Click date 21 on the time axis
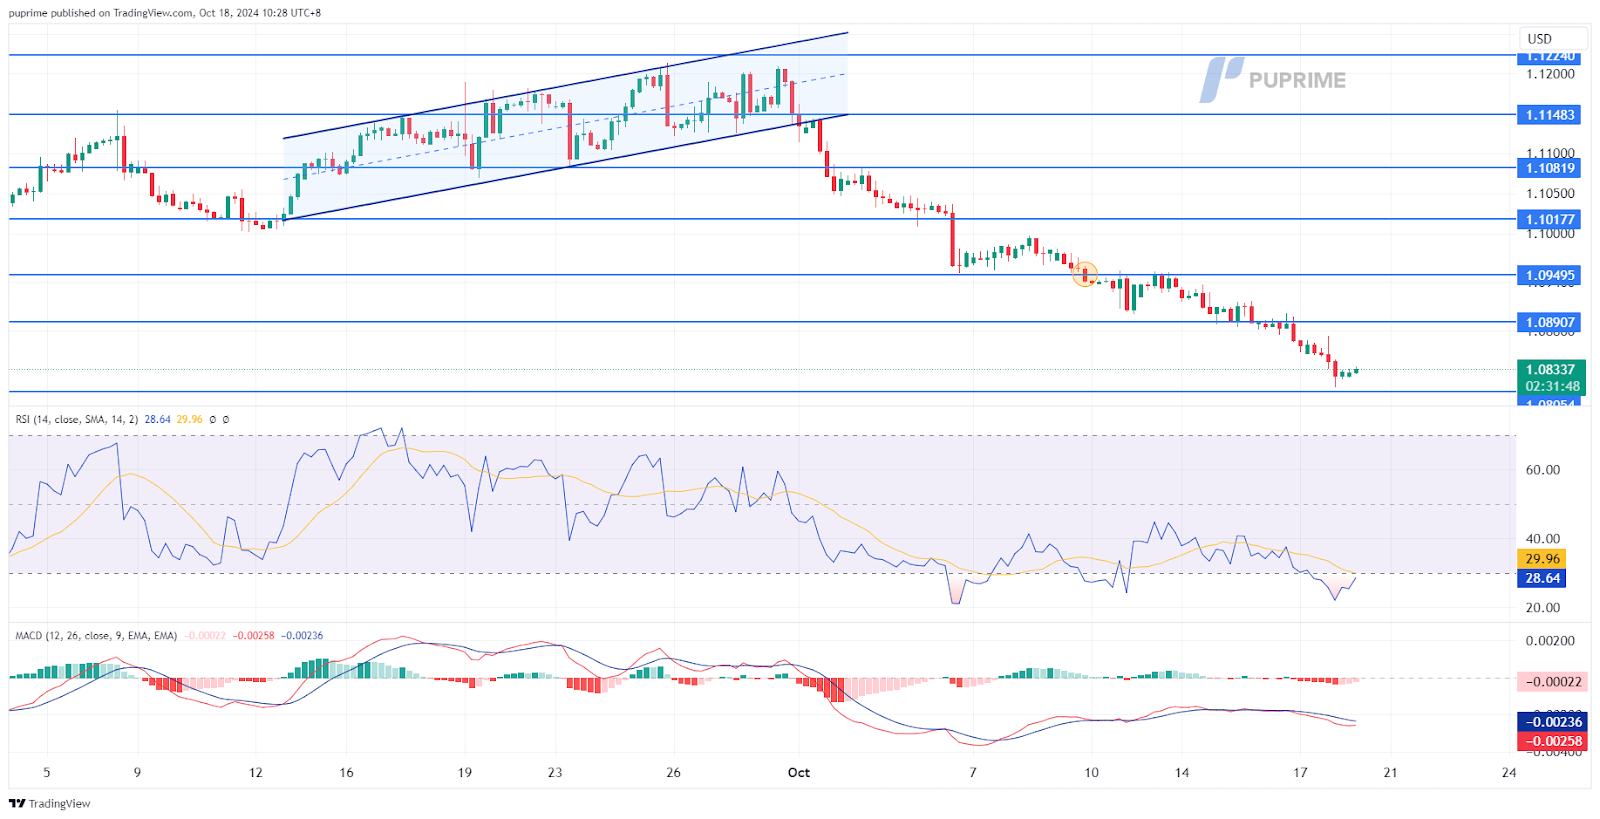The height and width of the screenshot is (819, 1600). click(x=1390, y=772)
